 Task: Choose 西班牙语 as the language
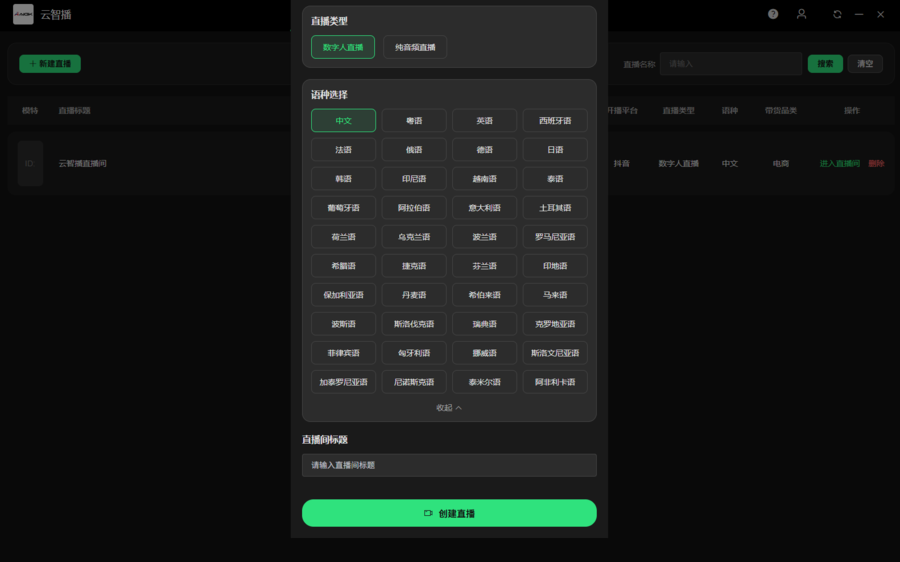[555, 121]
